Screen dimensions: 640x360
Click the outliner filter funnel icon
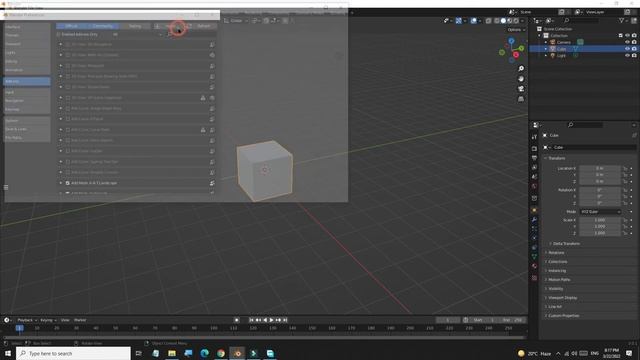[x=621, y=20]
